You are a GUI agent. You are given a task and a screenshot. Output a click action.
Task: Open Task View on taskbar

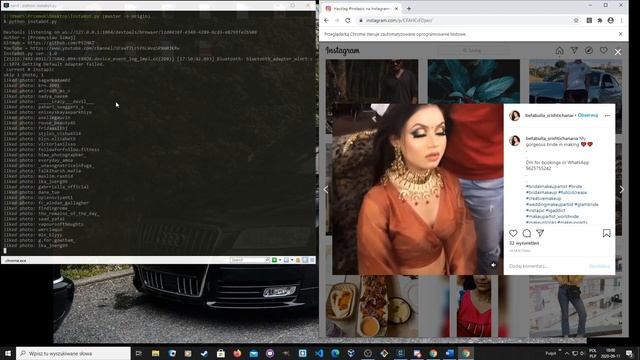point(138,353)
